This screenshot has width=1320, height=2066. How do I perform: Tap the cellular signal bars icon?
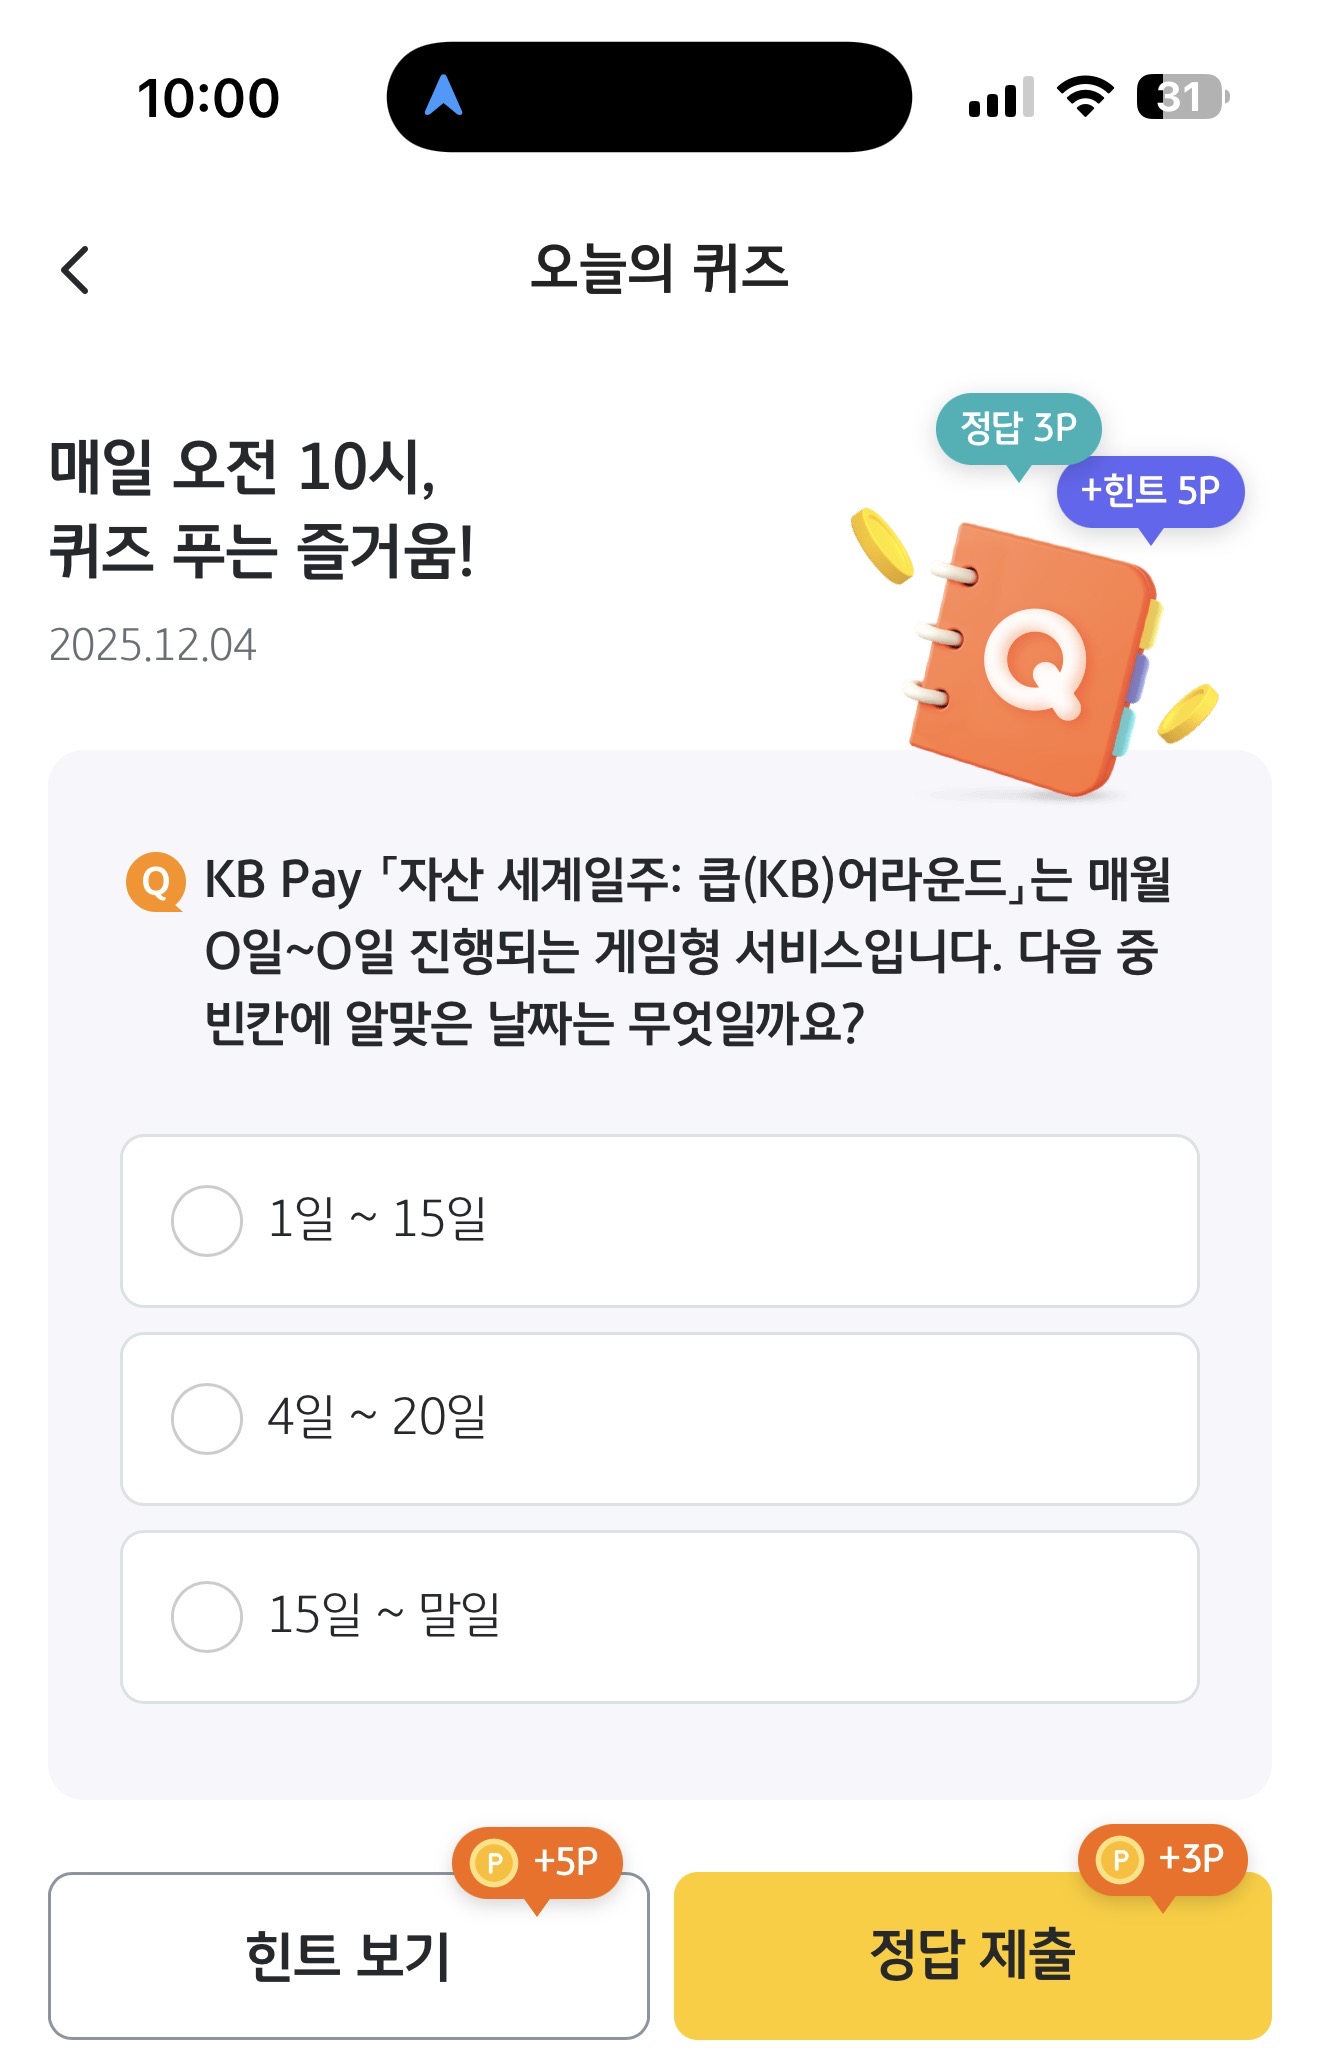1000,98
